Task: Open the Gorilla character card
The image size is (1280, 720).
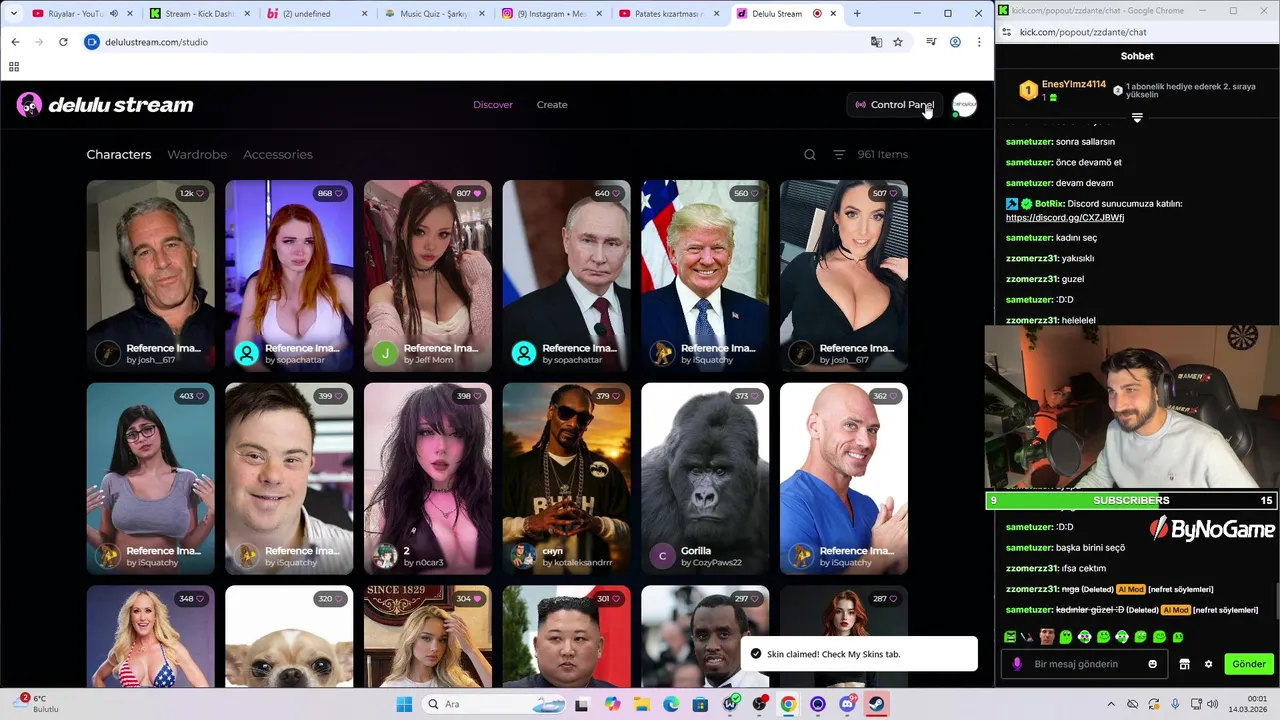Action: pos(705,479)
